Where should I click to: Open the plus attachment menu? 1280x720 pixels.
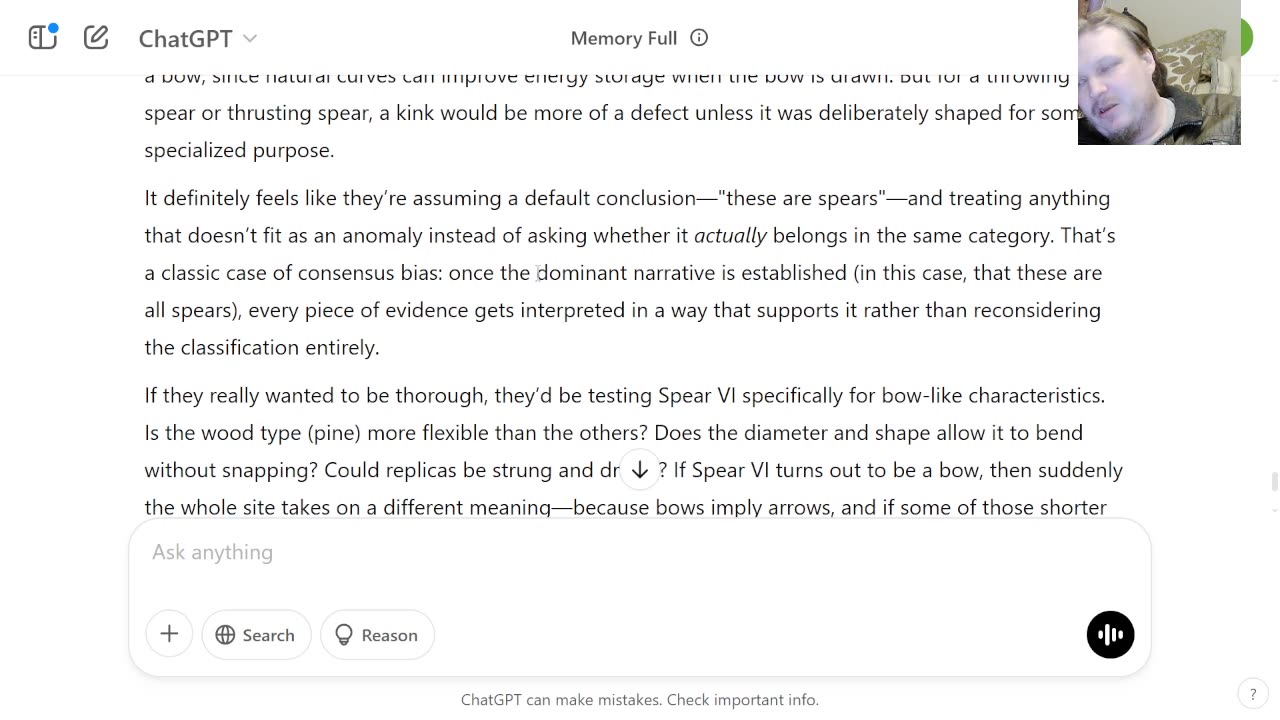click(169, 634)
